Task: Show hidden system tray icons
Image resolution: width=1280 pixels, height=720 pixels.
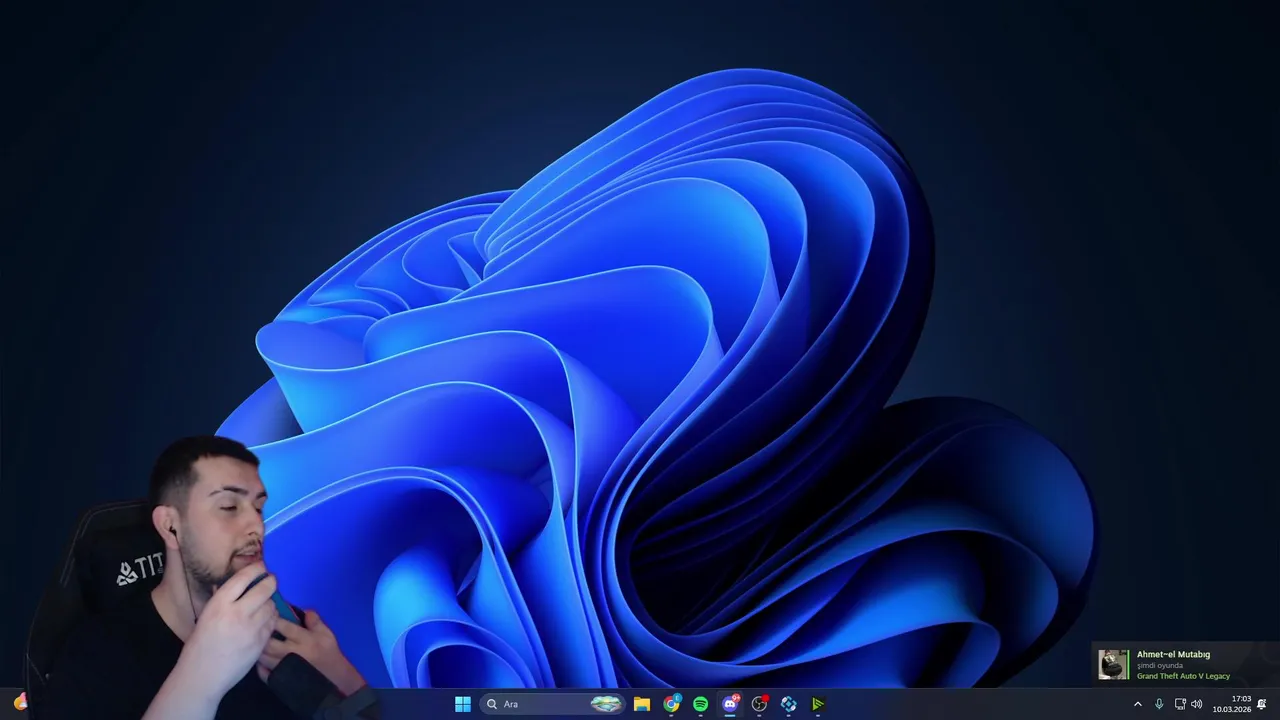Action: (x=1137, y=704)
